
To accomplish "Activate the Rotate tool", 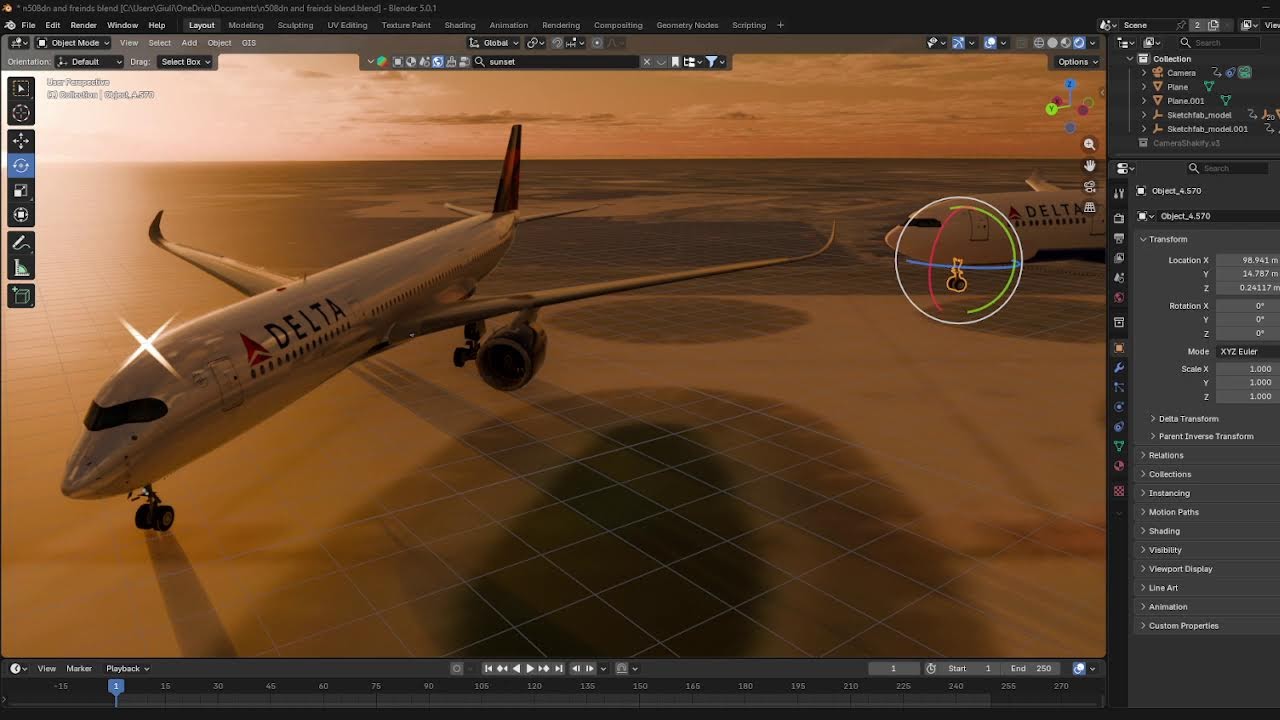I will tap(21, 165).
